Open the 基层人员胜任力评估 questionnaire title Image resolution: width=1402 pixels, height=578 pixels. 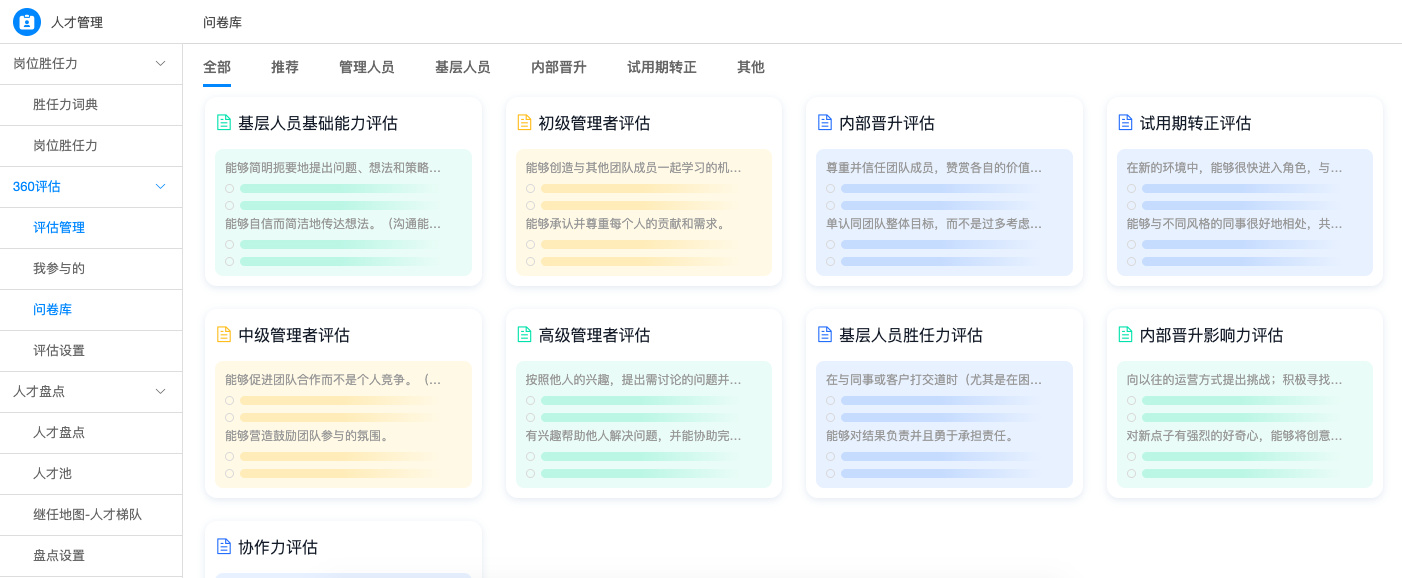coord(911,335)
